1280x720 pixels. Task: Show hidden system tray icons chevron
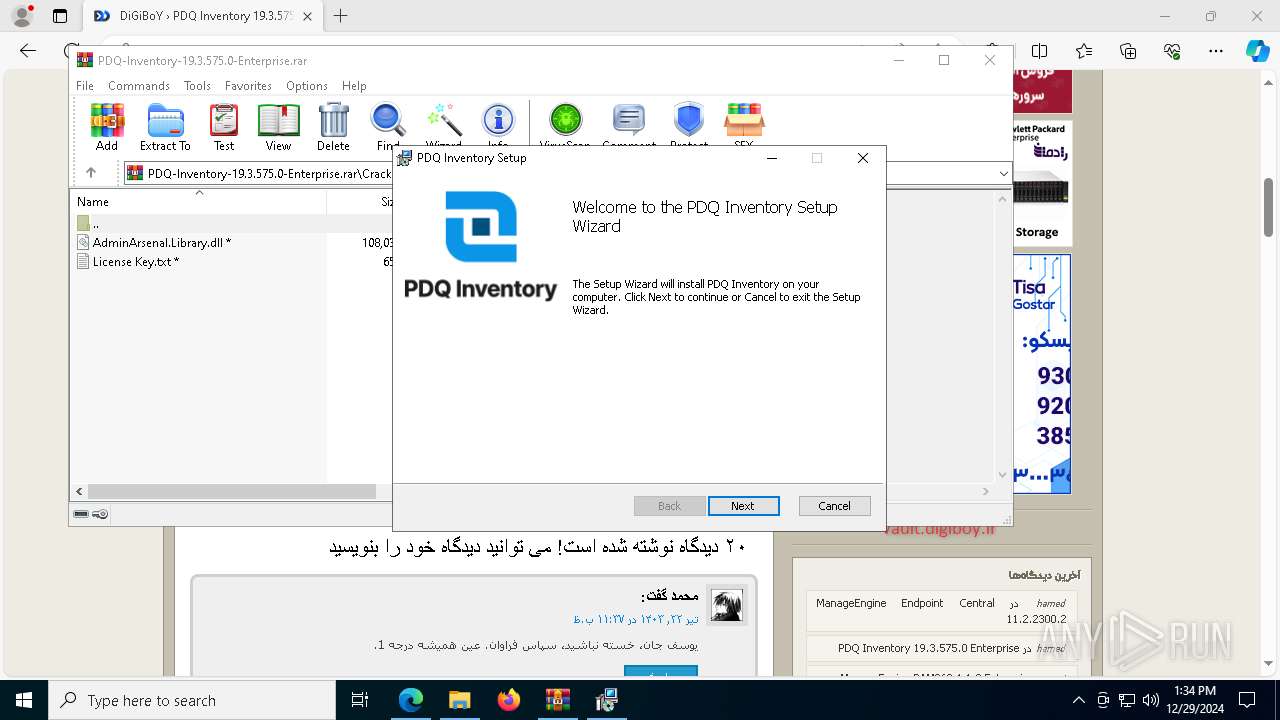click(1078, 700)
